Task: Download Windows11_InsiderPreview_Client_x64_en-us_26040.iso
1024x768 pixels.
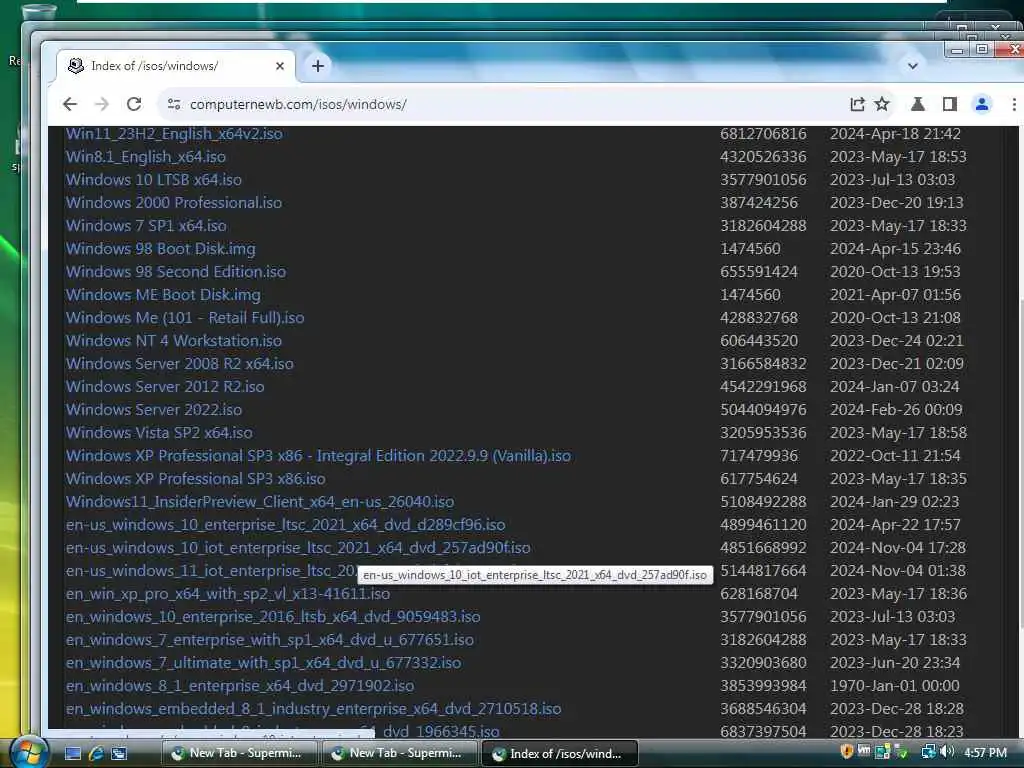Action: point(260,502)
